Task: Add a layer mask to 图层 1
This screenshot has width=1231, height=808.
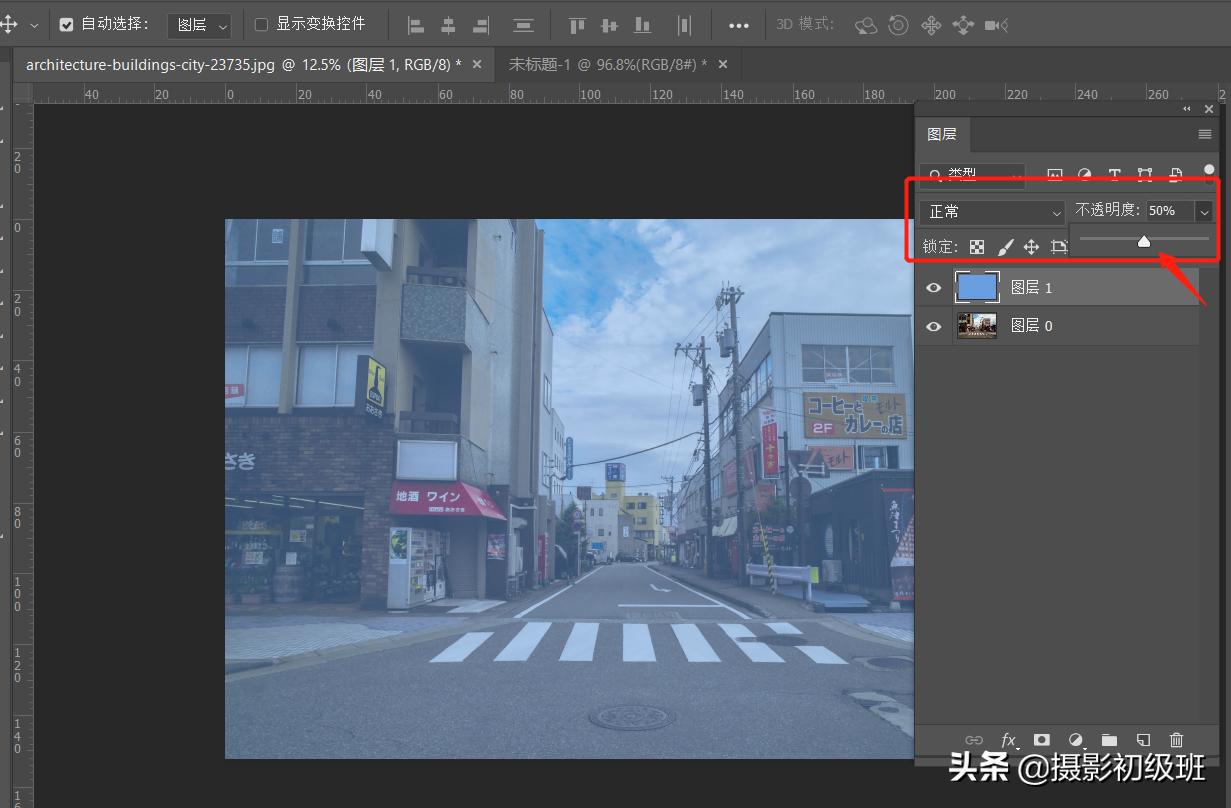Action: (1042, 740)
